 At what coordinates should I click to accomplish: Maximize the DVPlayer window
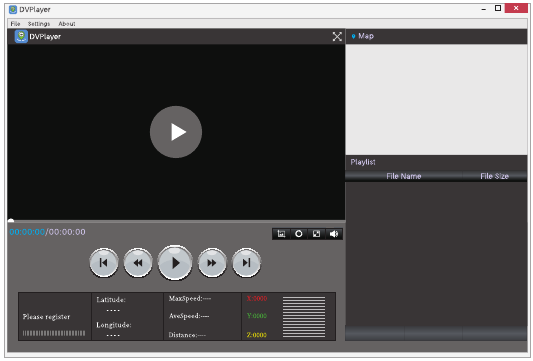click(x=498, y=8)
